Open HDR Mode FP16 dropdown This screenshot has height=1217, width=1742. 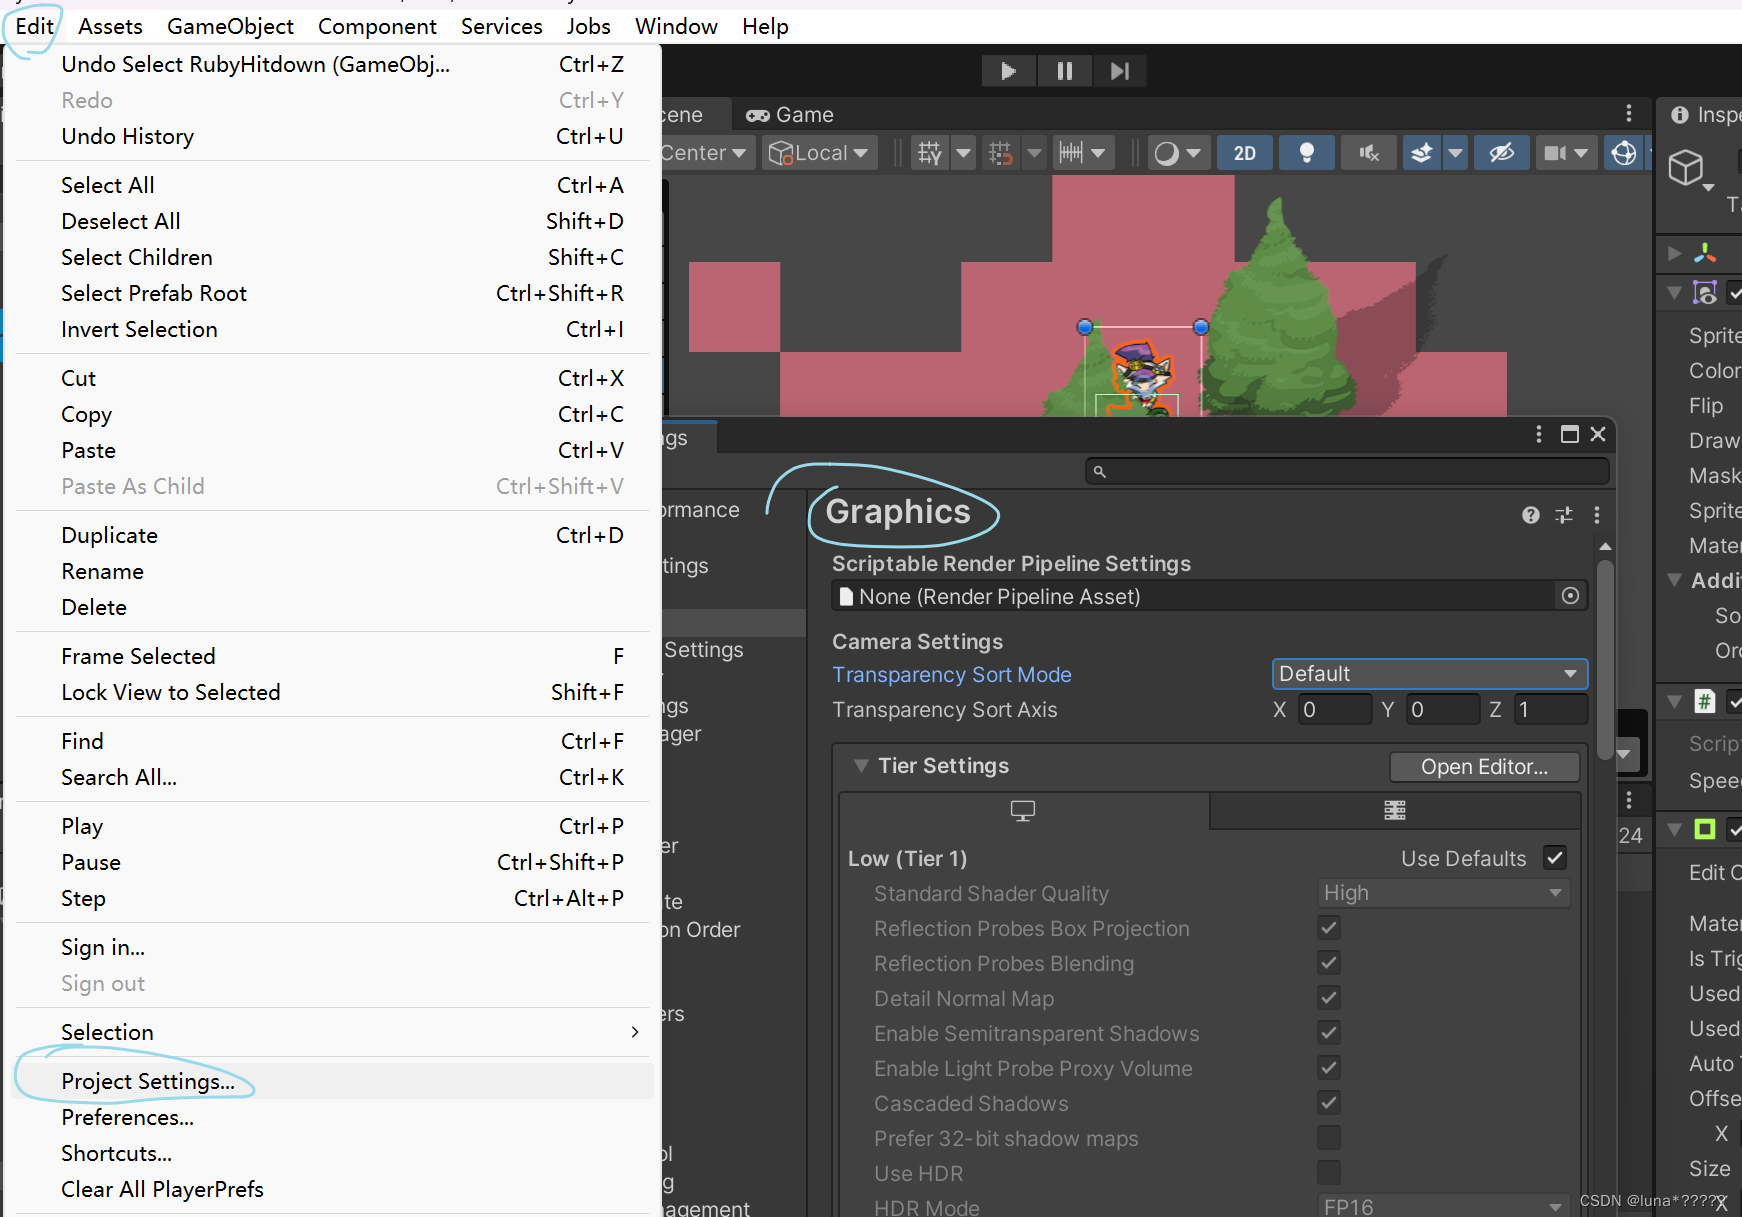pyautogui.click(x=1443, y=1206)
